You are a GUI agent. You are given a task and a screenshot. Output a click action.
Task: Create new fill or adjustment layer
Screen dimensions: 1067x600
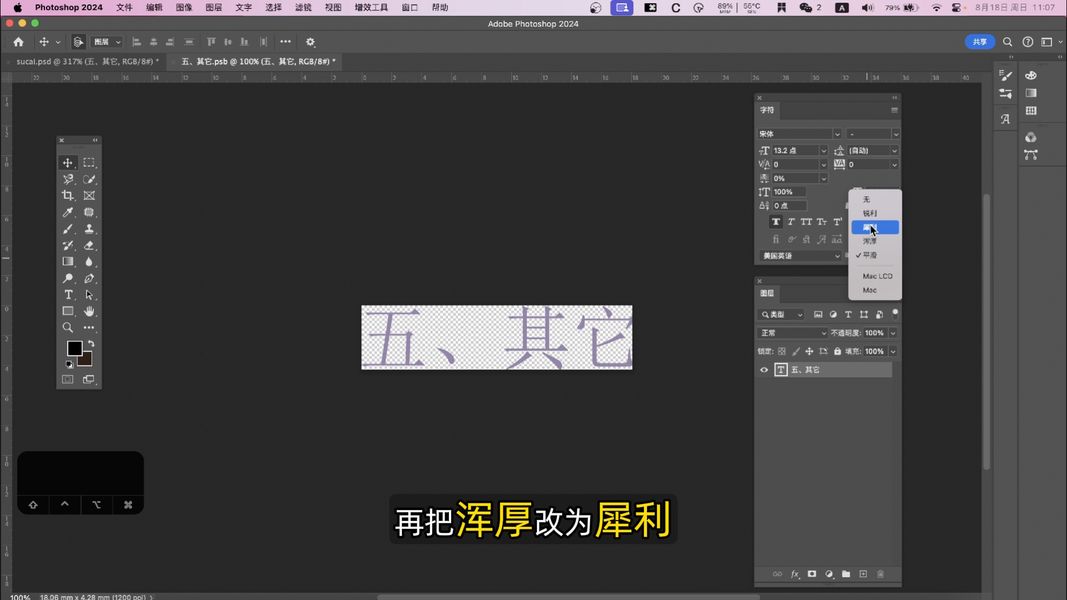[829, 574]
